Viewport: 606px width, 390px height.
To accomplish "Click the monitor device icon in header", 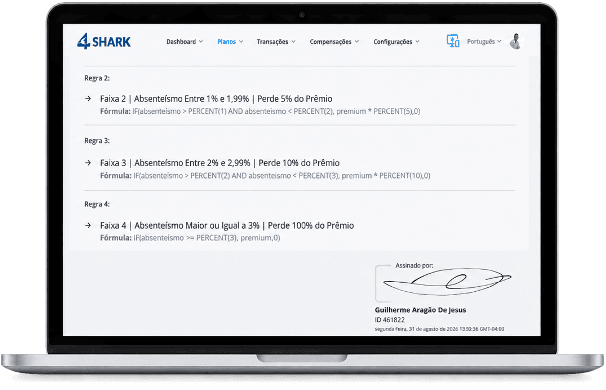I will point(453,41).
